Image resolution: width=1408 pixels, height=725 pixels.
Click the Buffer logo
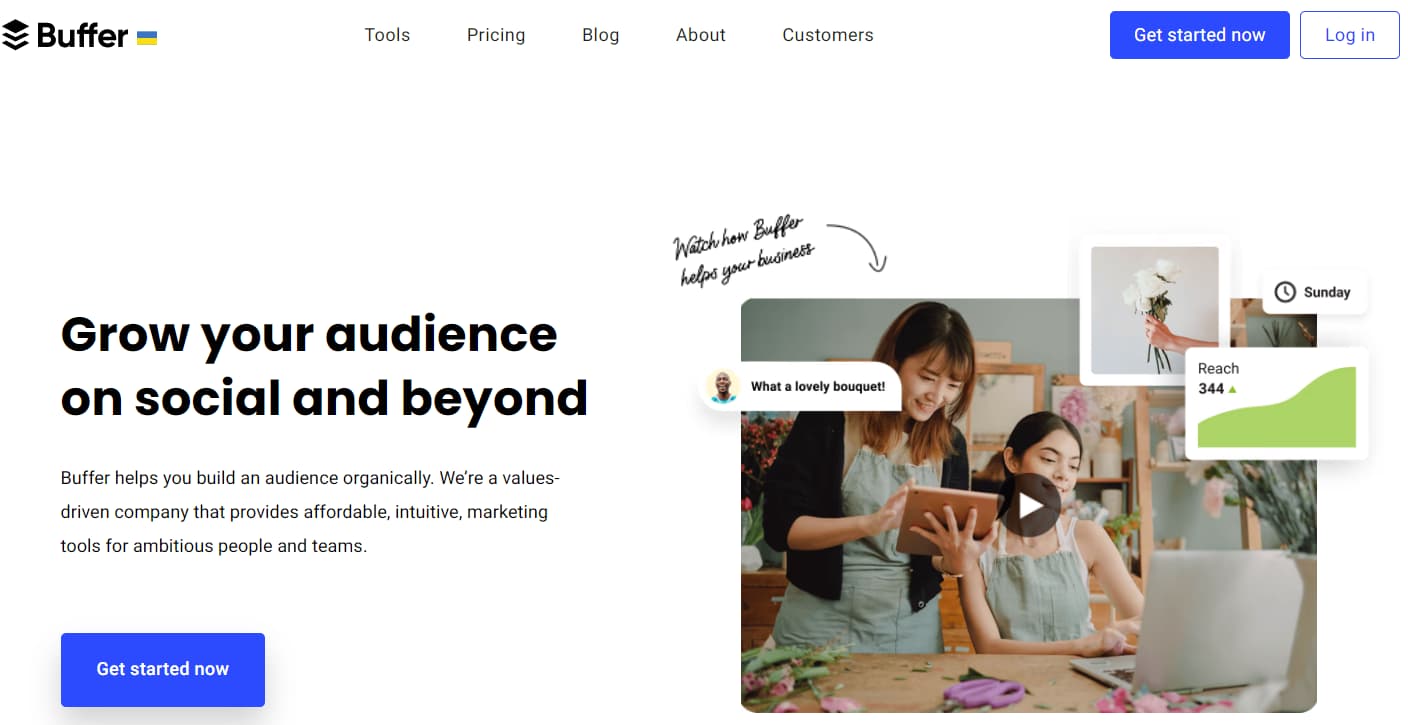[x=65, y=35]
